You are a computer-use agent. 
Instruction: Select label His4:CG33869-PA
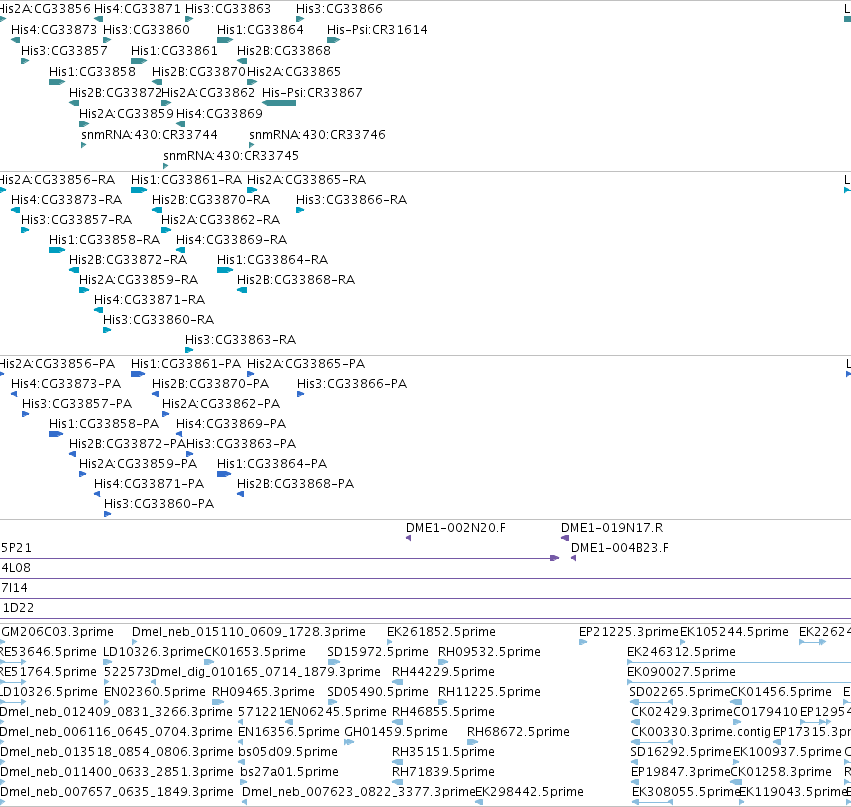click(x=231, y=423)
